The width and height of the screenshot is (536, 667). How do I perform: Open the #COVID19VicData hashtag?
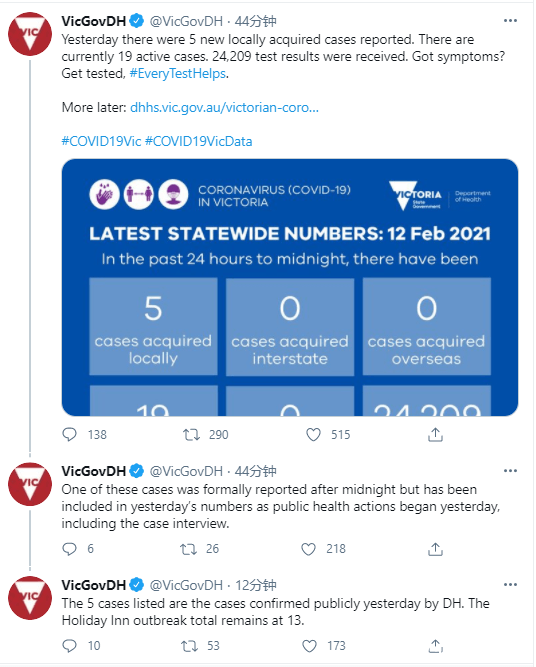tap(199, 141)
